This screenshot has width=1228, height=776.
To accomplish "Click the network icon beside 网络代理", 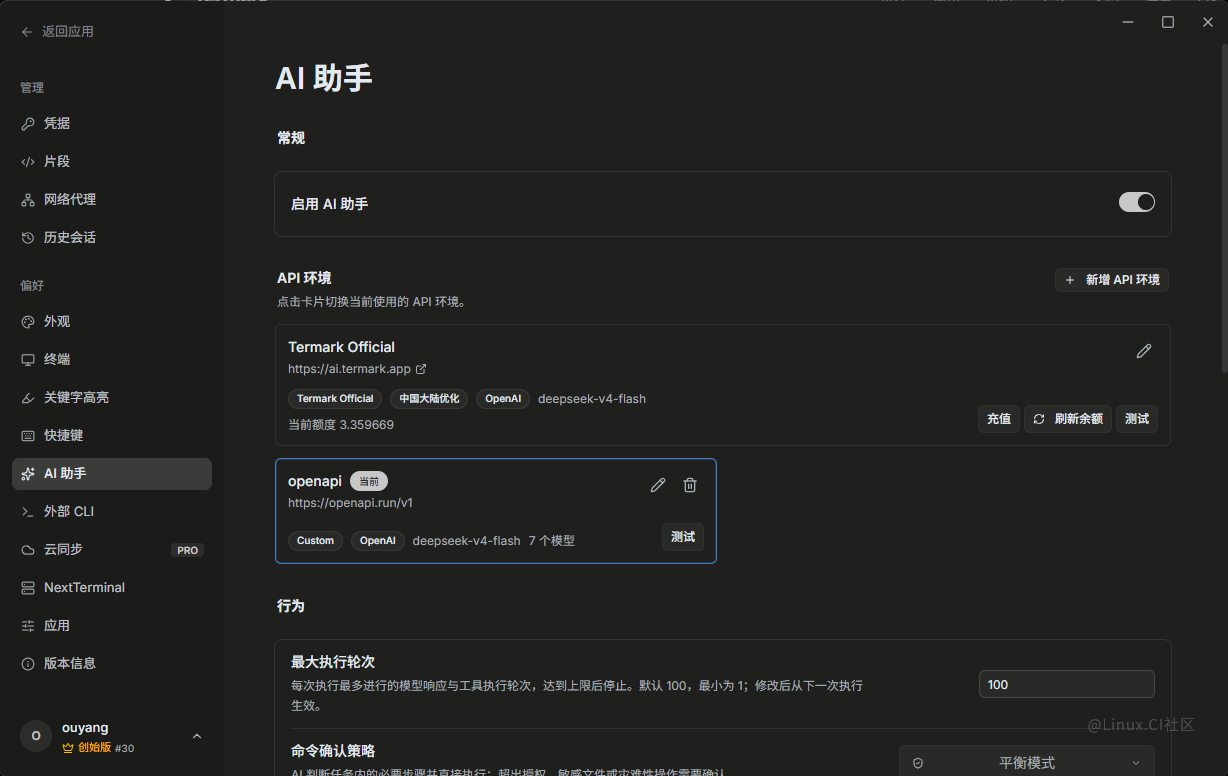I will (28, 200).
